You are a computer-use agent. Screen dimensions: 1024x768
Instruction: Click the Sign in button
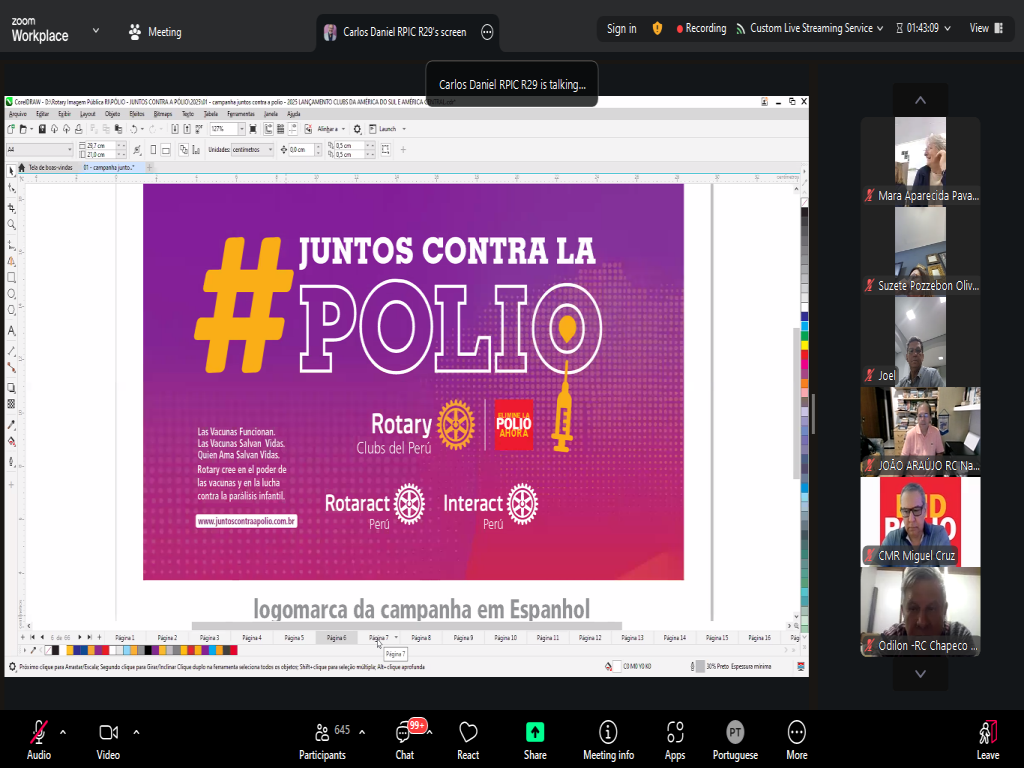(x=621, y=29)
